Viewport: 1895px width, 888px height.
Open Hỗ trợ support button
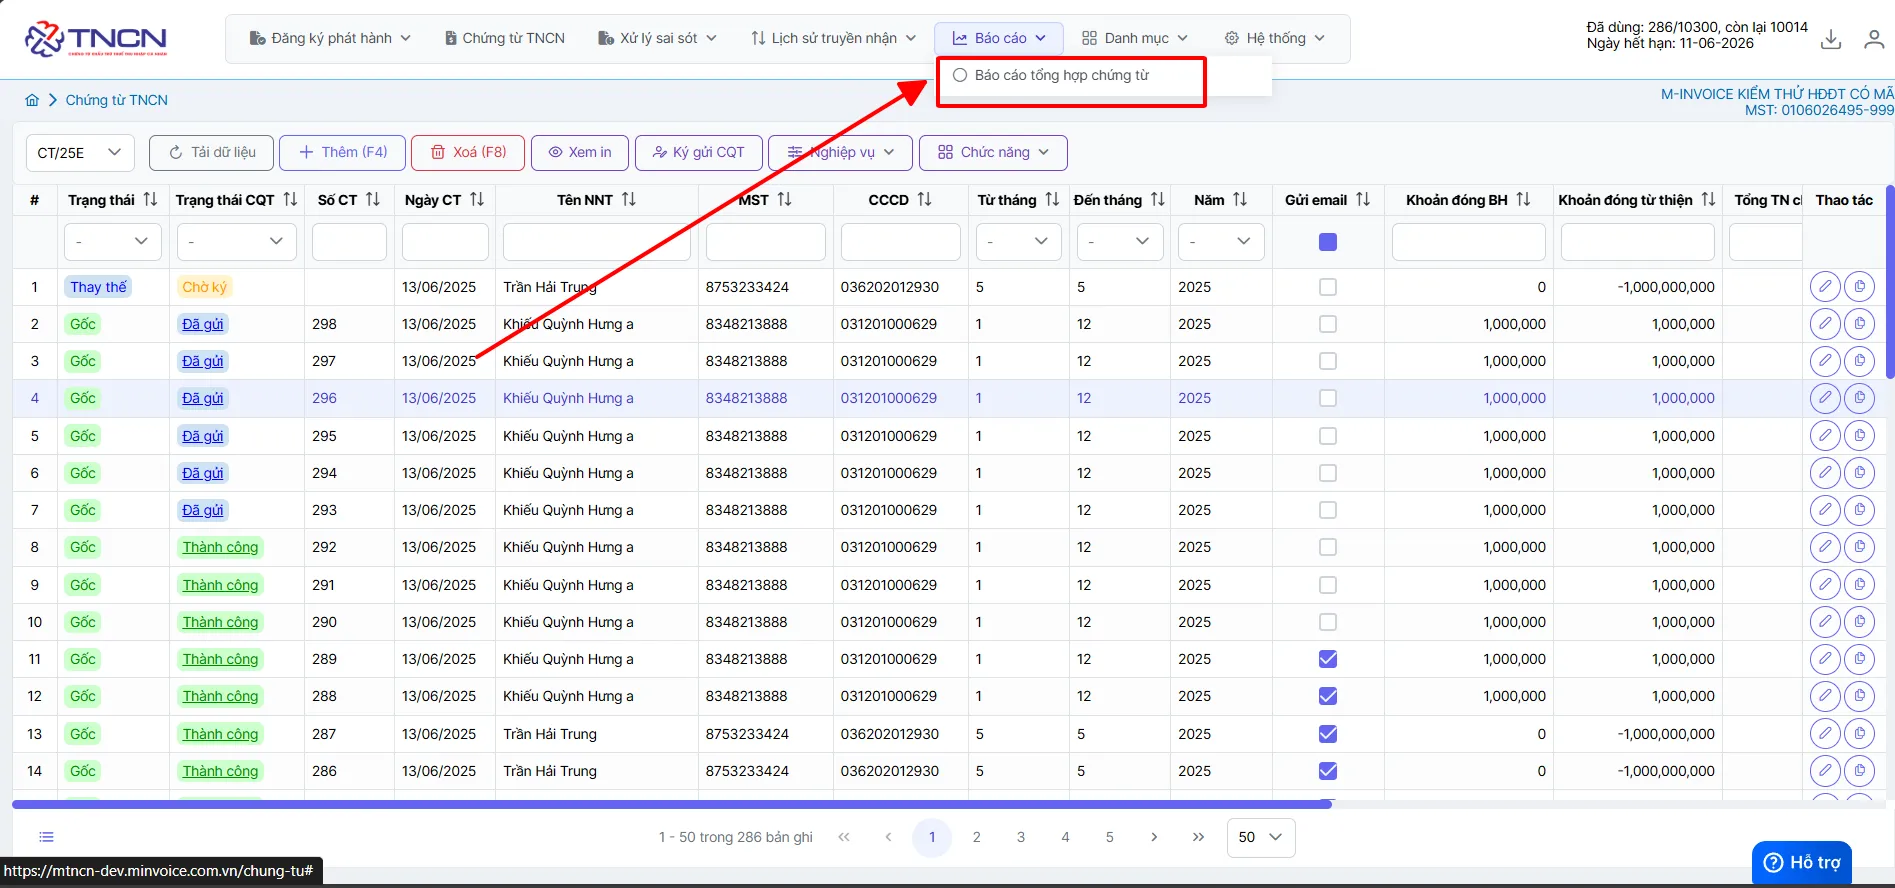coord(1802,863)
